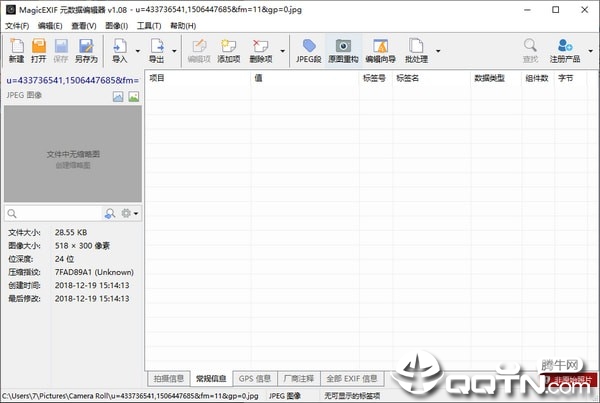
Task: Open the gear settings dropdown near search
Action: tap(130, 213)
